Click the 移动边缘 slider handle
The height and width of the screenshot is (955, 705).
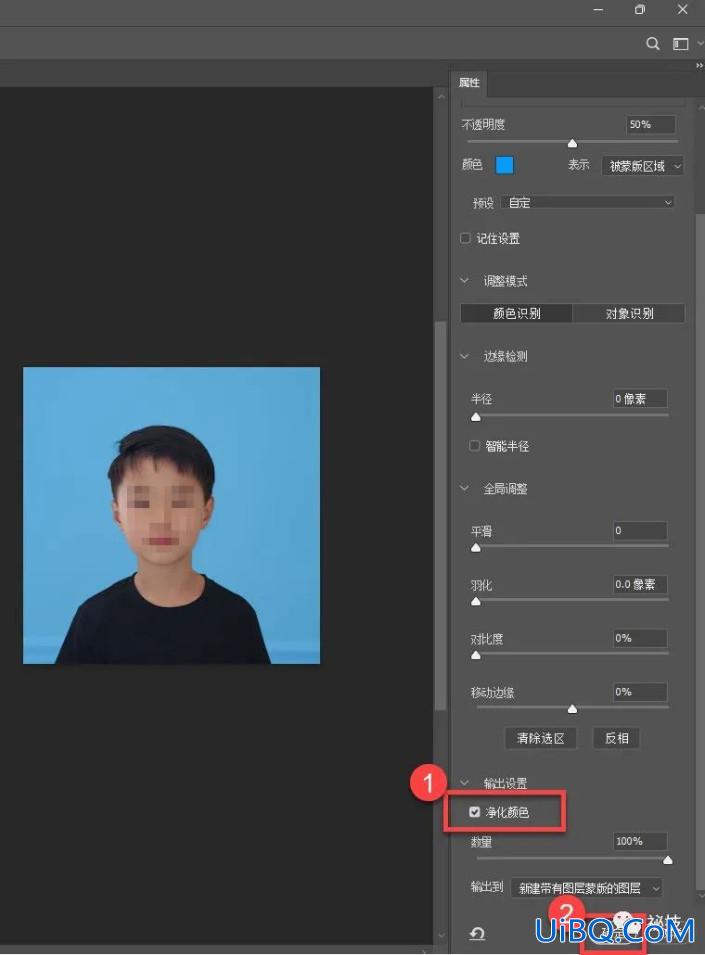click(572, 709)
